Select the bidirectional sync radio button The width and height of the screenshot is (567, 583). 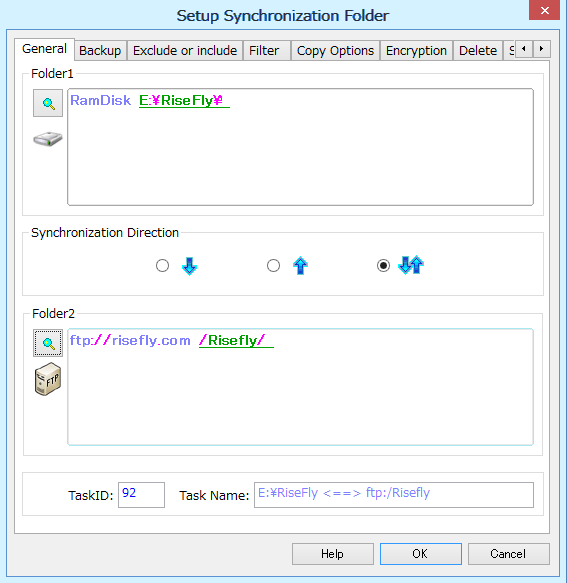(x=383, y=265)
